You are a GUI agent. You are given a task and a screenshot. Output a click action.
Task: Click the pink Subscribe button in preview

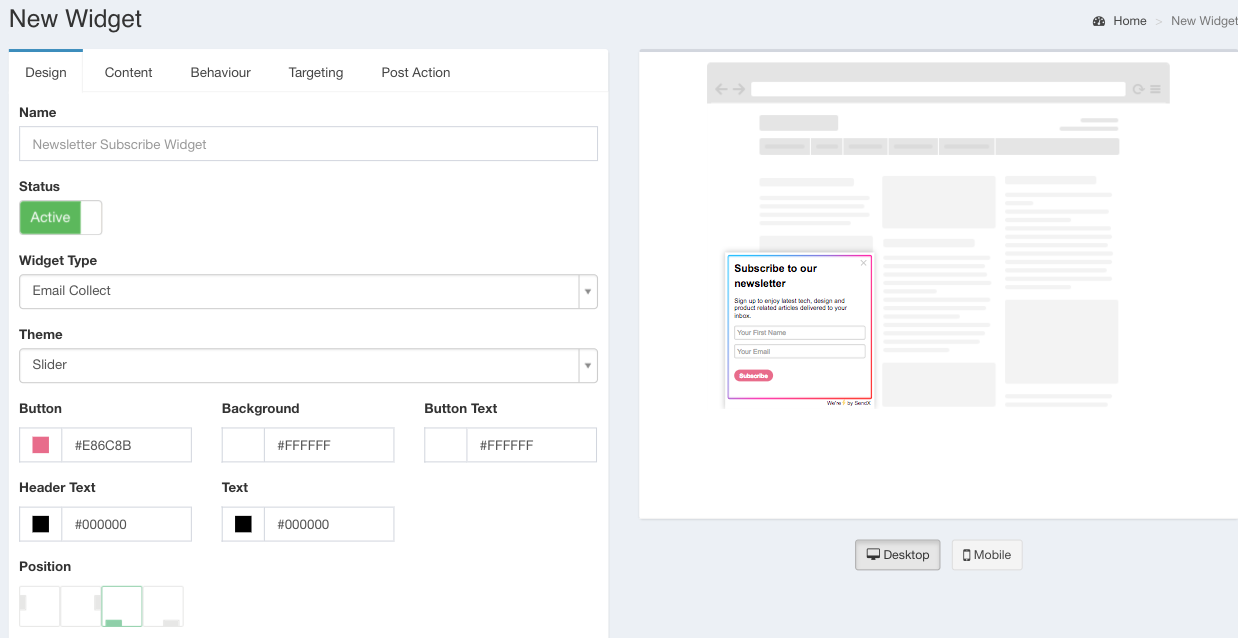[753, 376]
